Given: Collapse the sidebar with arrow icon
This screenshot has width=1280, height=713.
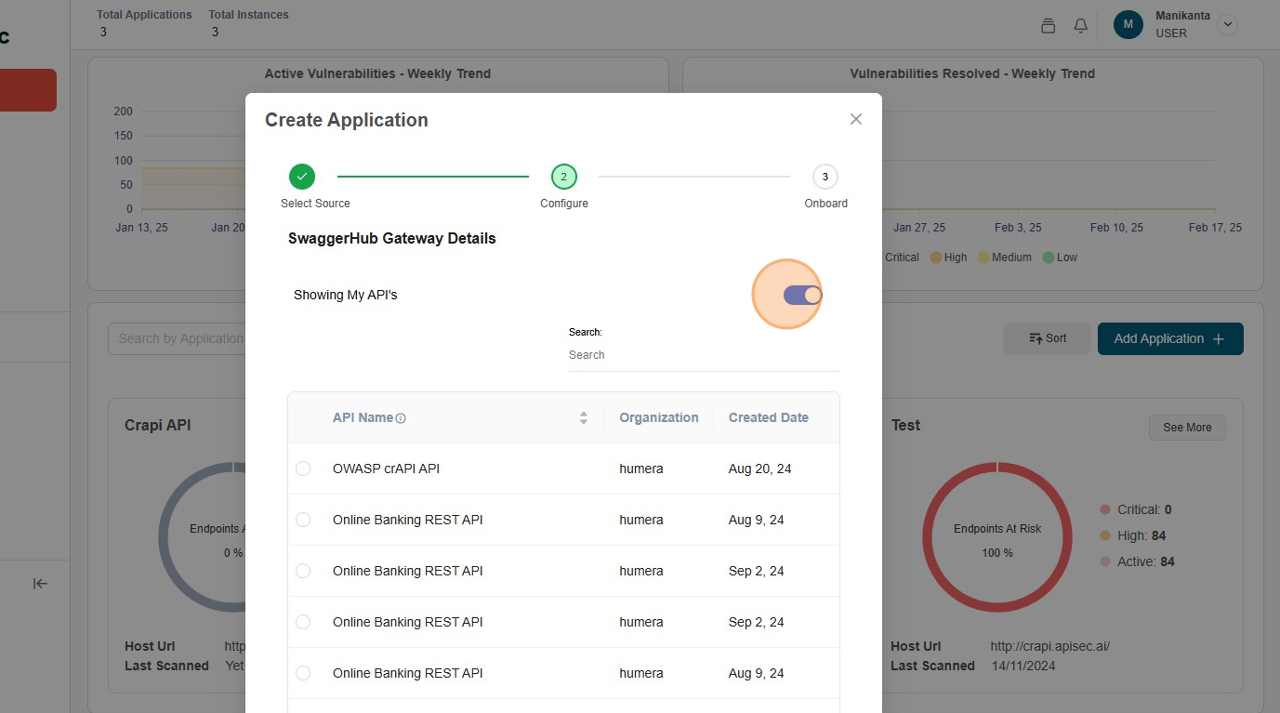Looking at the screenshot, I should coord(40,583).
